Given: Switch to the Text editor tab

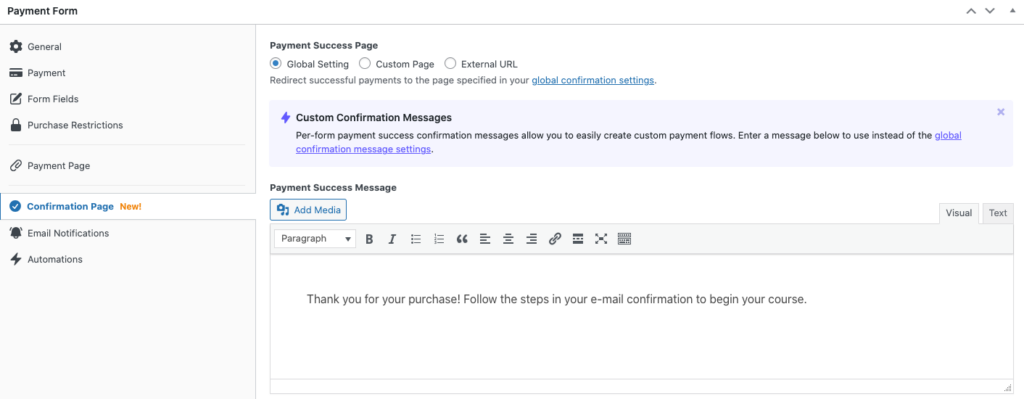Looking at the screenshot, I should pos(997,213).
